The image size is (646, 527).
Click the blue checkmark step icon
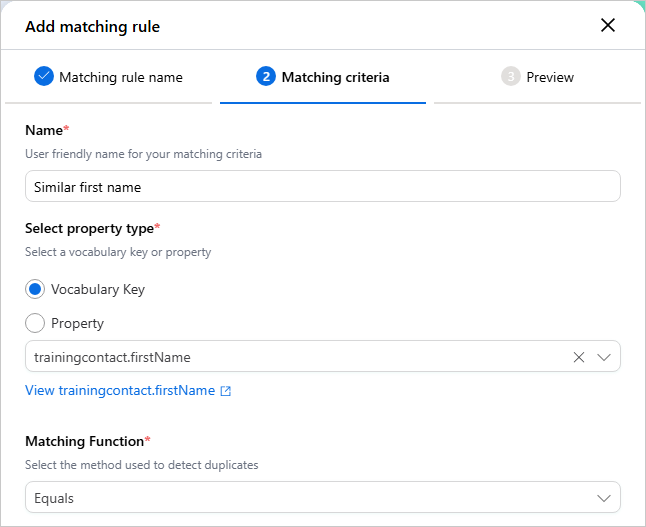tap(44, 76)
